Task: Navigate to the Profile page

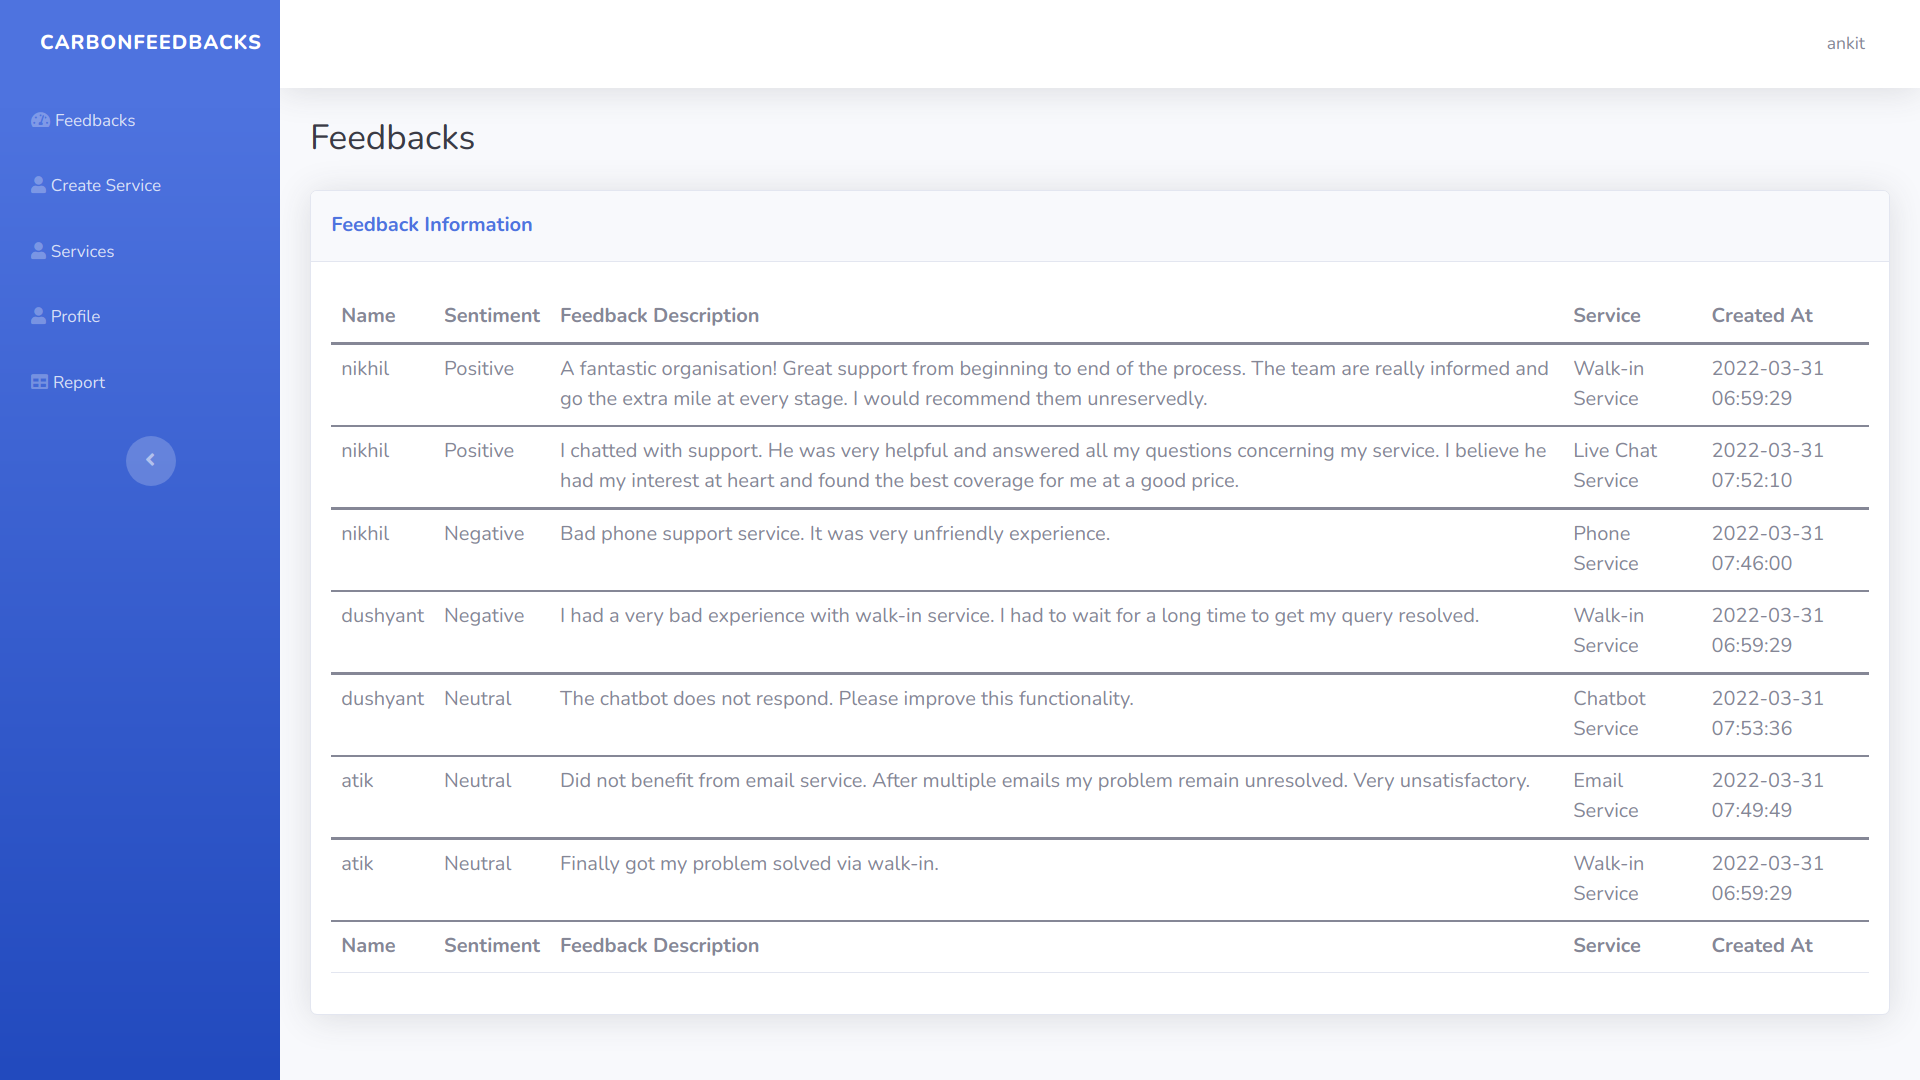Action: coord(75,316)
